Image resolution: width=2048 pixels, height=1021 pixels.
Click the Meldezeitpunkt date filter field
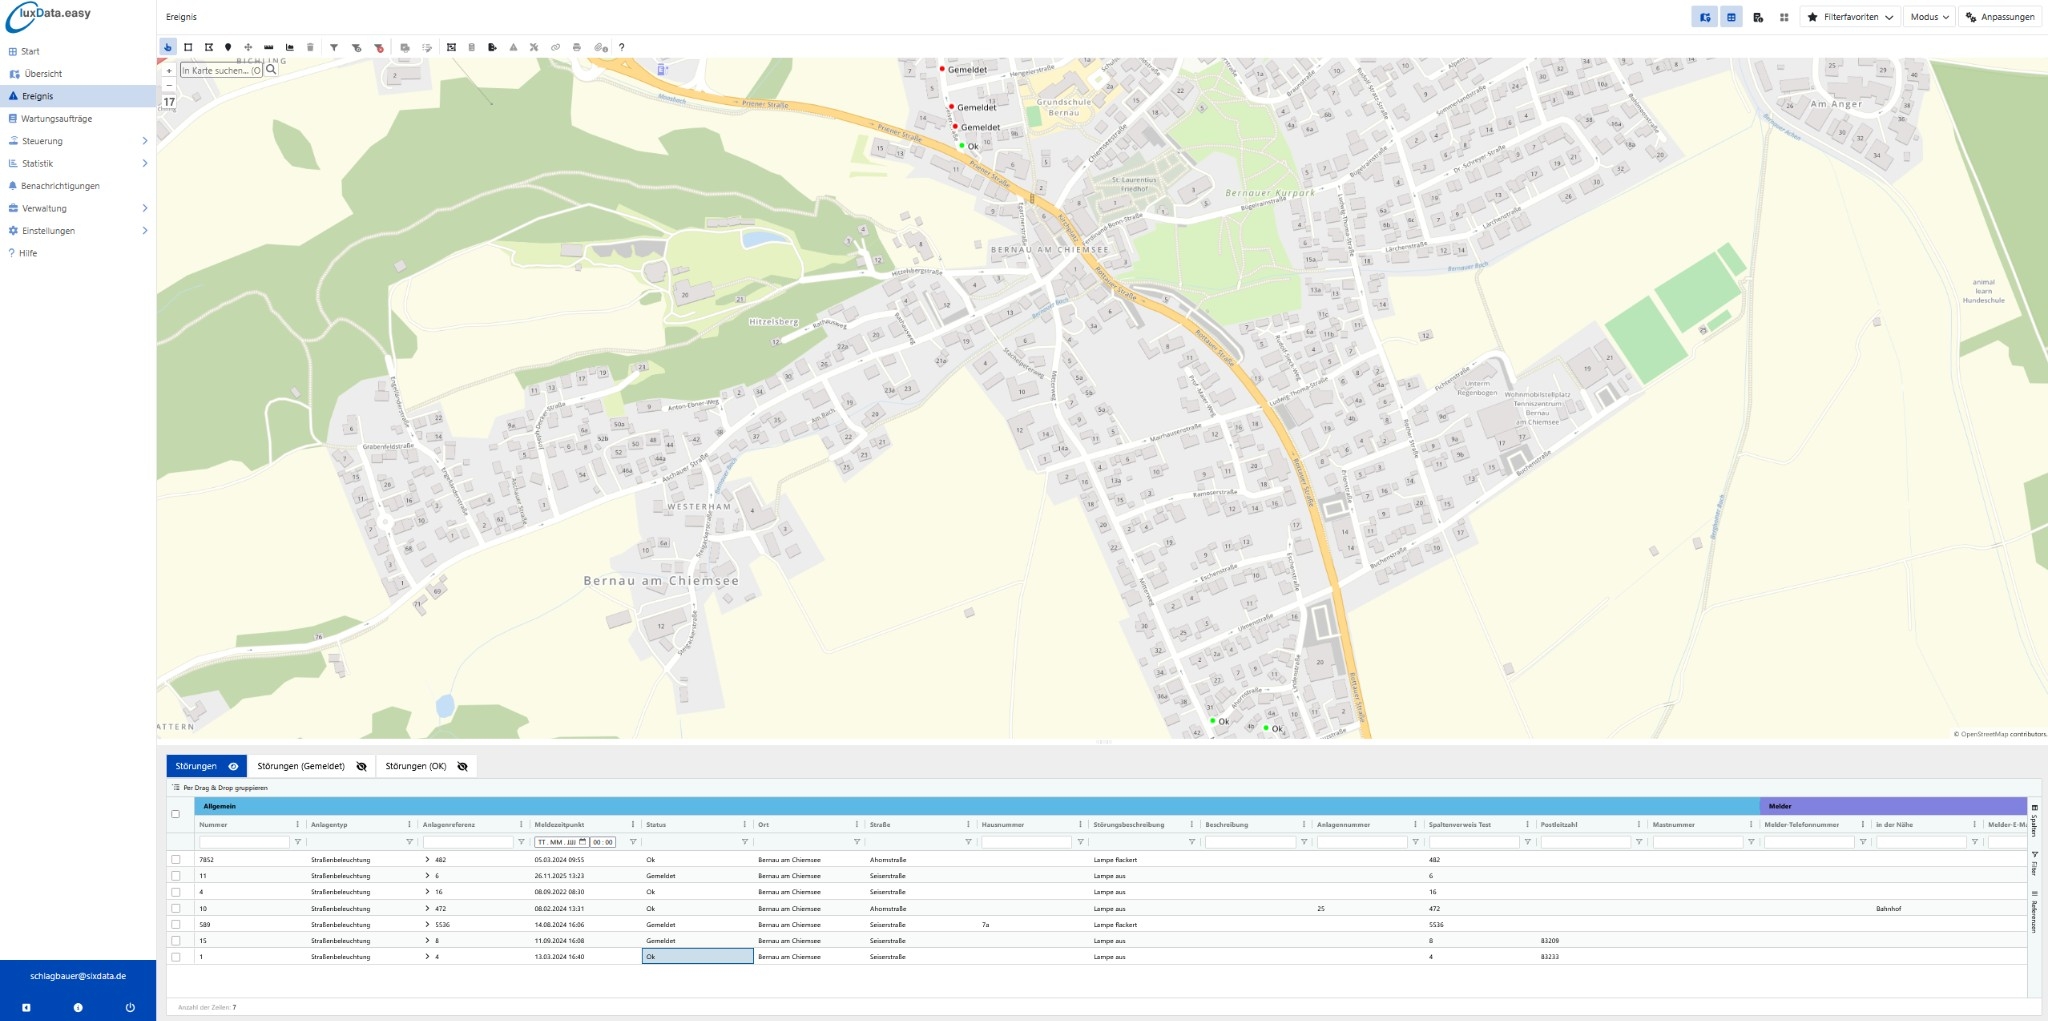561,842
